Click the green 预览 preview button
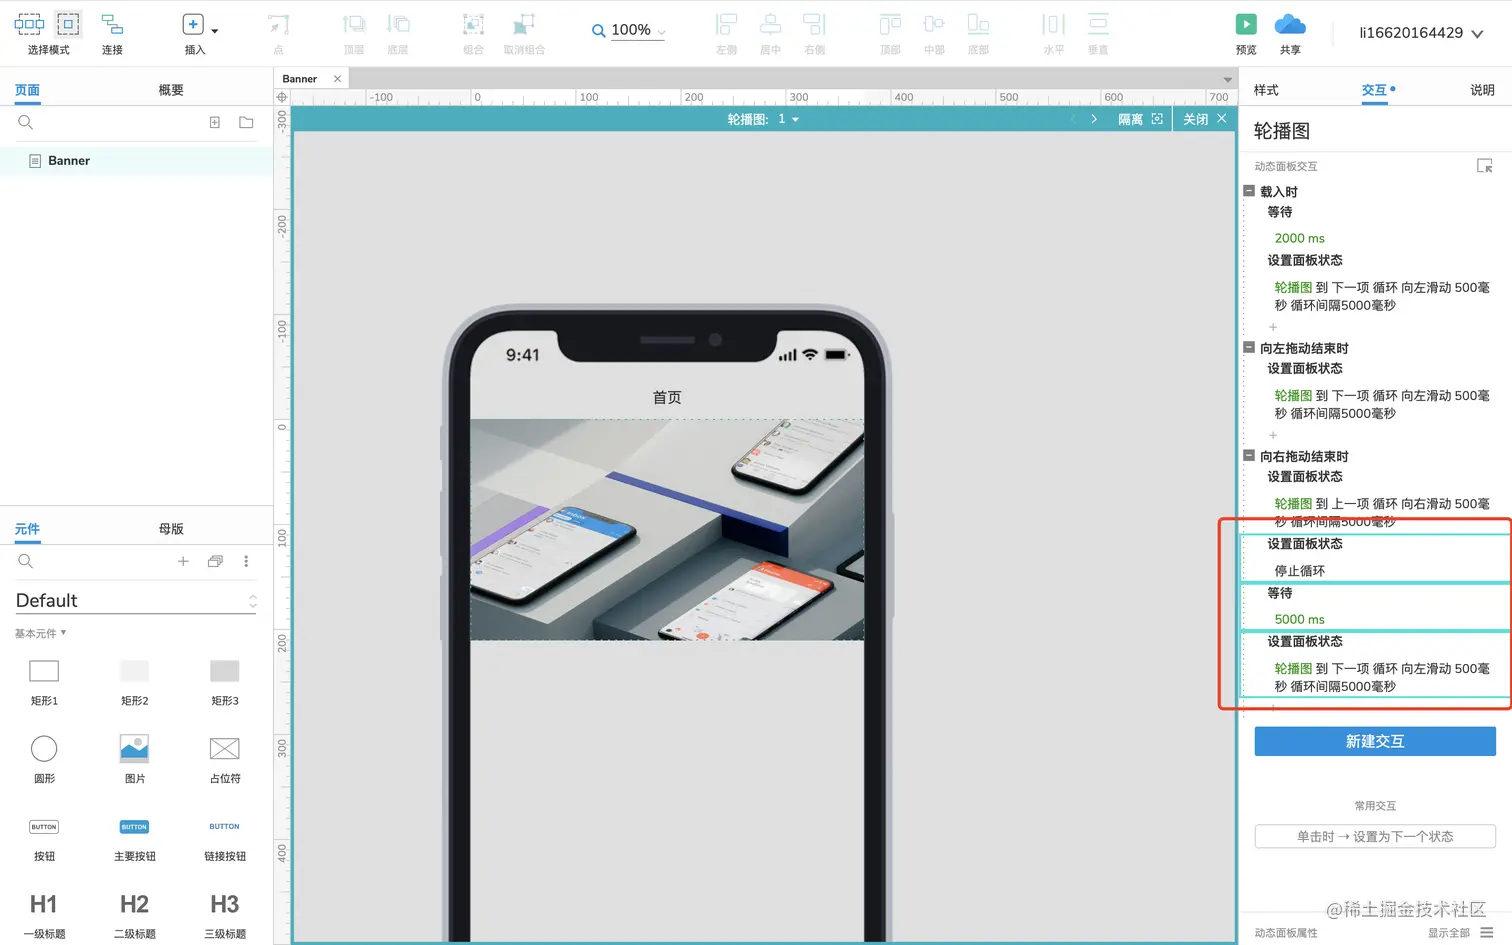The width and height of the screenshot is (1512, 945). 1246,25
